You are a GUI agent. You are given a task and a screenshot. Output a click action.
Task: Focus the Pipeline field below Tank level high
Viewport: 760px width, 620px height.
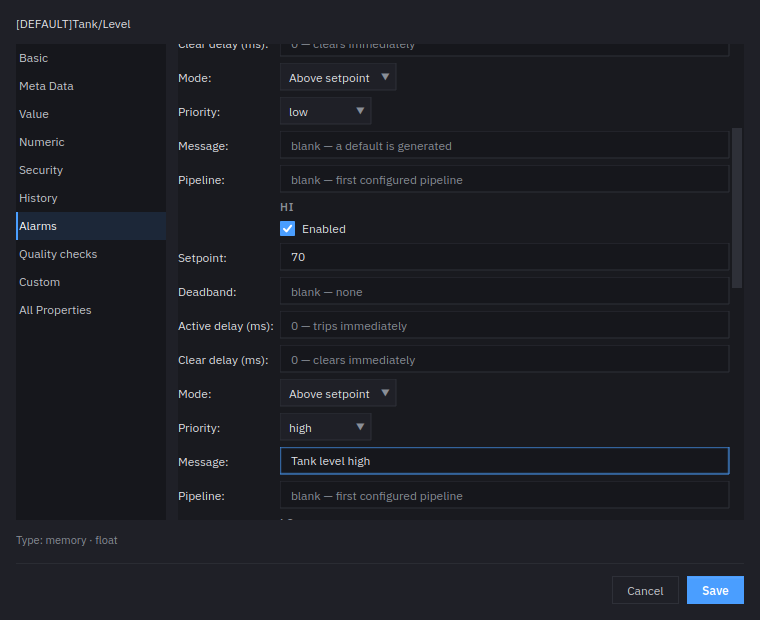tap(505, 495)
